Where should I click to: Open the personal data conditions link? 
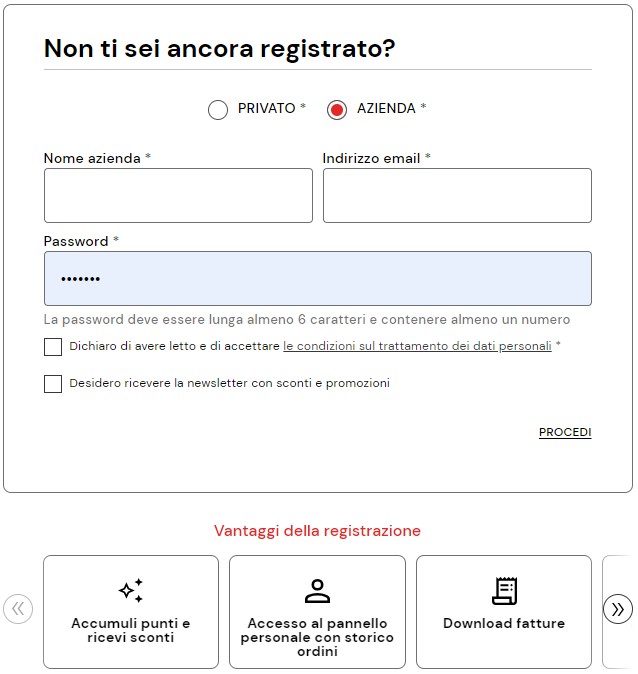pyautogui.click(x=417, y=346)
